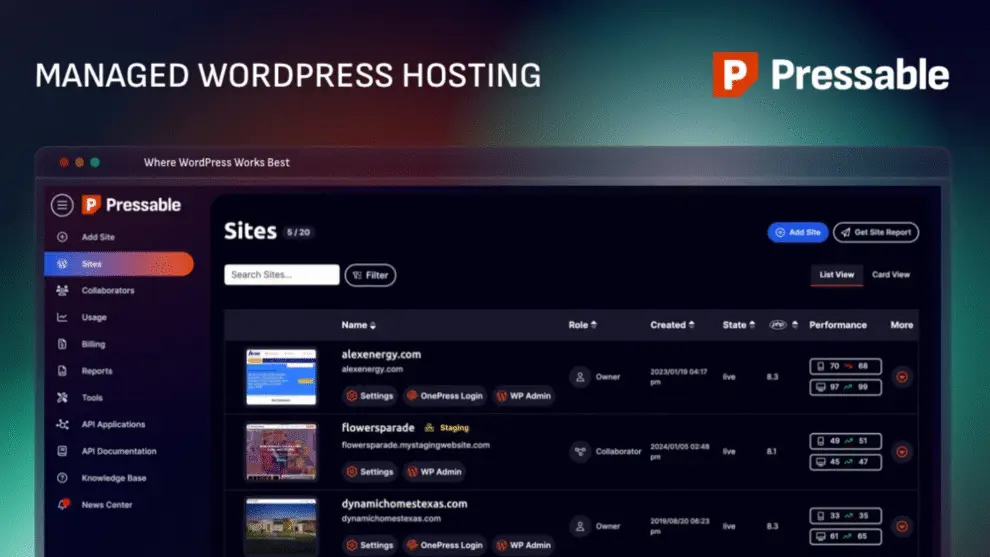Open the Usage section in sidebar

pos(94,318)
